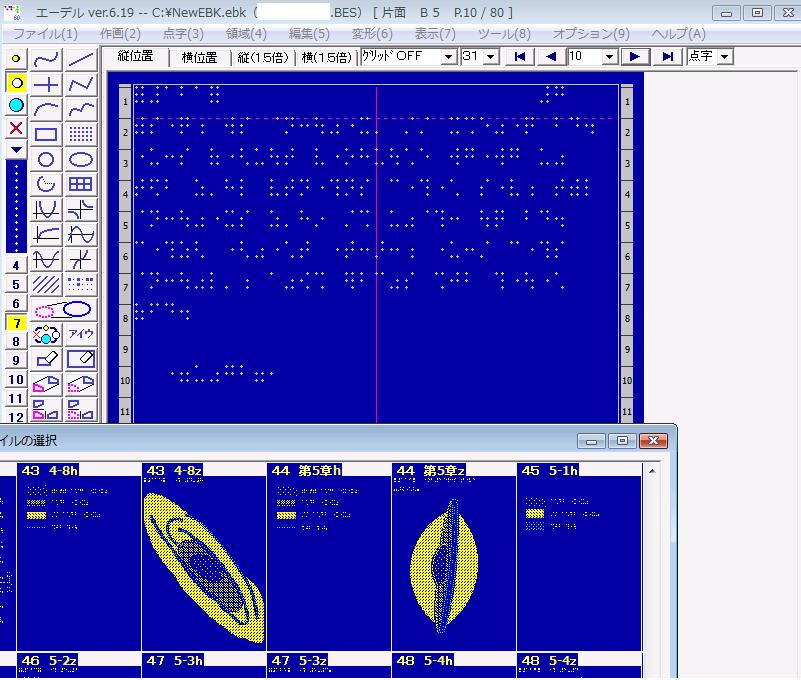
Task: Toggle the red X erase mode
Action: point(16,128)
